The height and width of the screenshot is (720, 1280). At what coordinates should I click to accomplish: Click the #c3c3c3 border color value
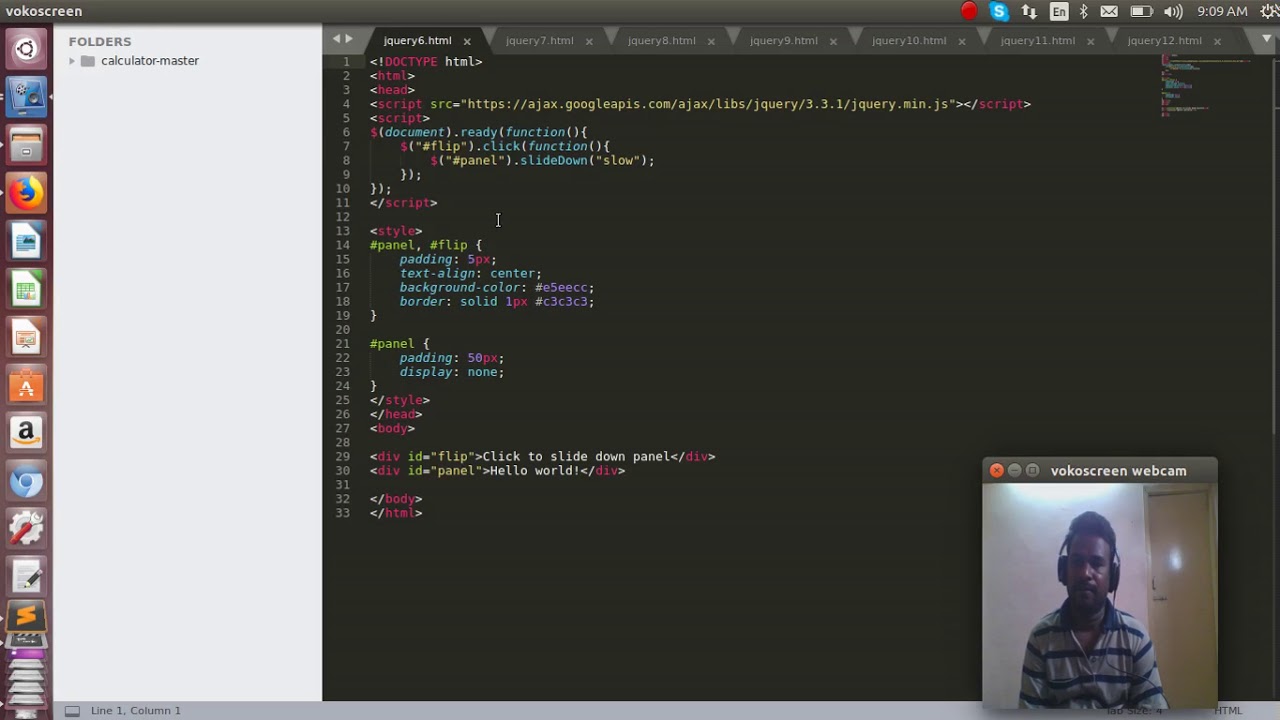click(561, 301)
